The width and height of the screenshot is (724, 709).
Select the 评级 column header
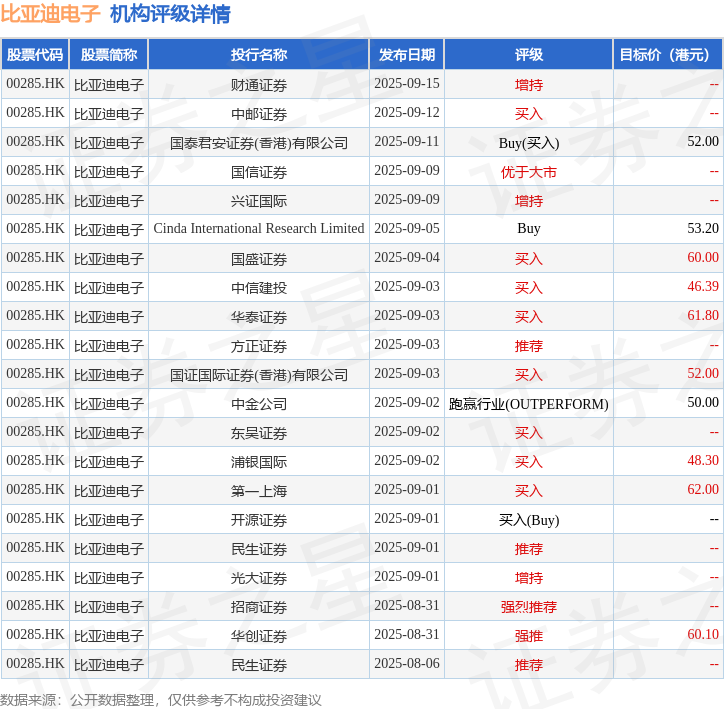pos(529,54)
